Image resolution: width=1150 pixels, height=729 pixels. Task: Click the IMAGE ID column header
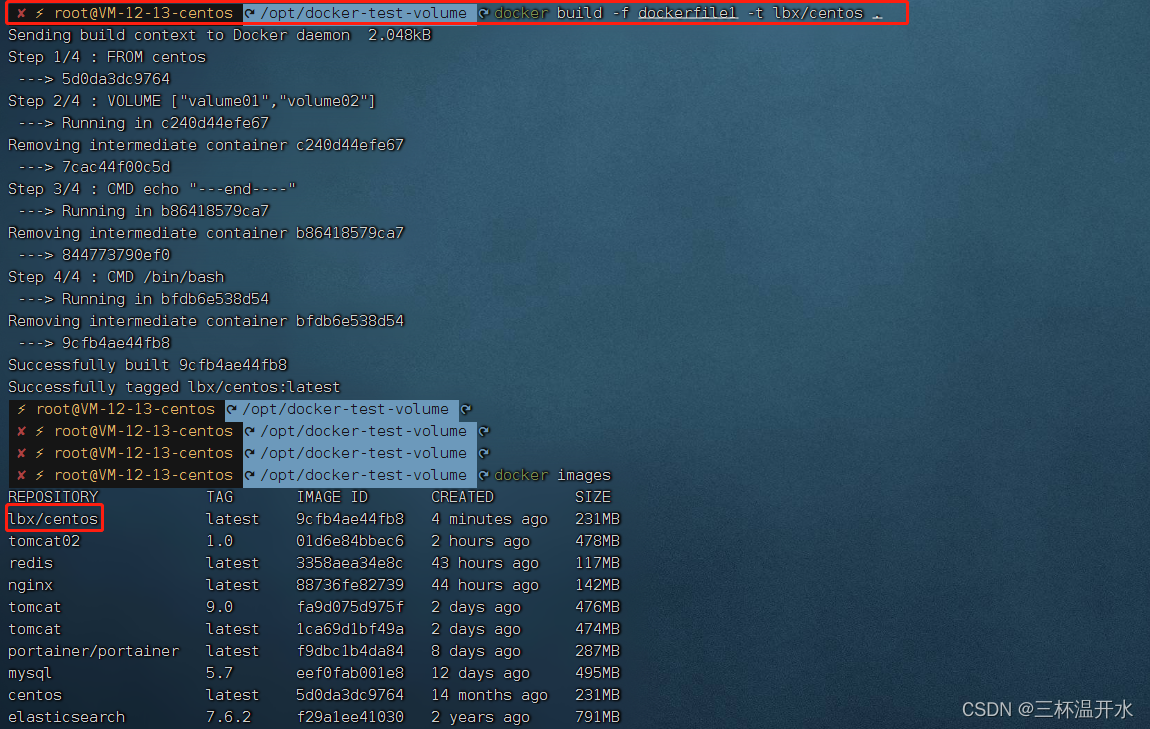coord(332,497)
